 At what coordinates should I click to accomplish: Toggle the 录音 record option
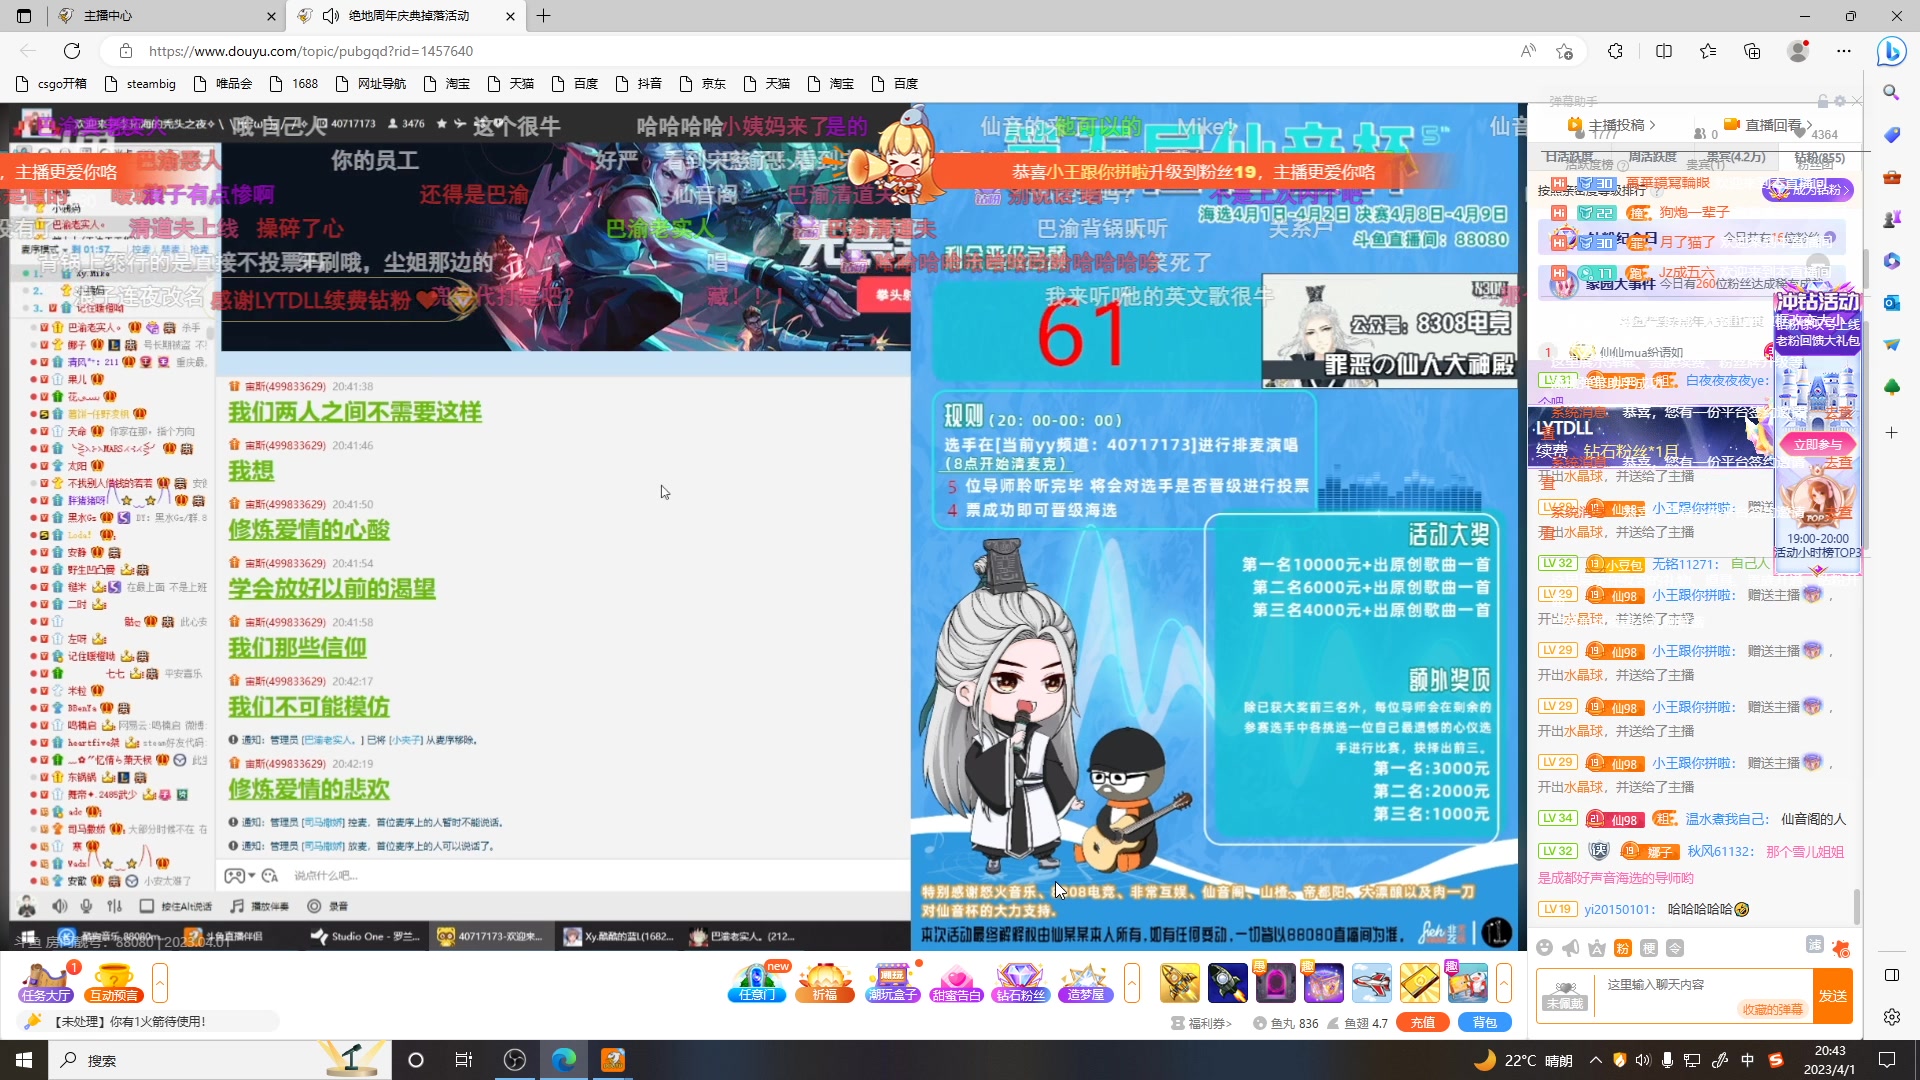coord(328,906)
